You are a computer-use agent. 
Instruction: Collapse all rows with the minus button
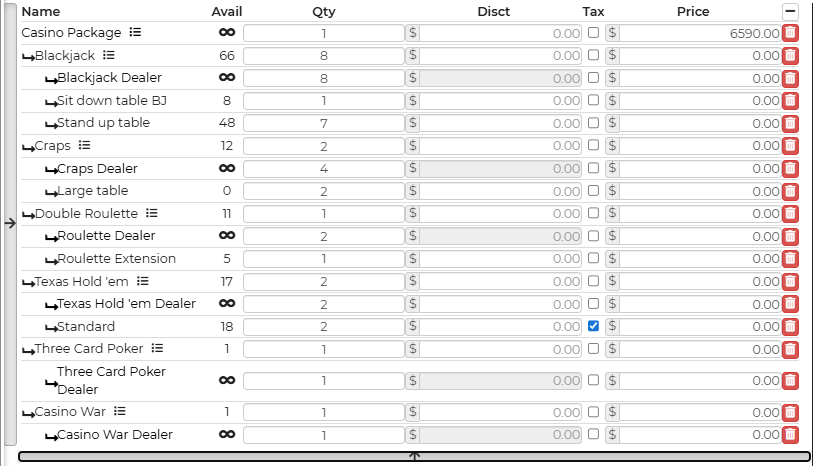790,11
